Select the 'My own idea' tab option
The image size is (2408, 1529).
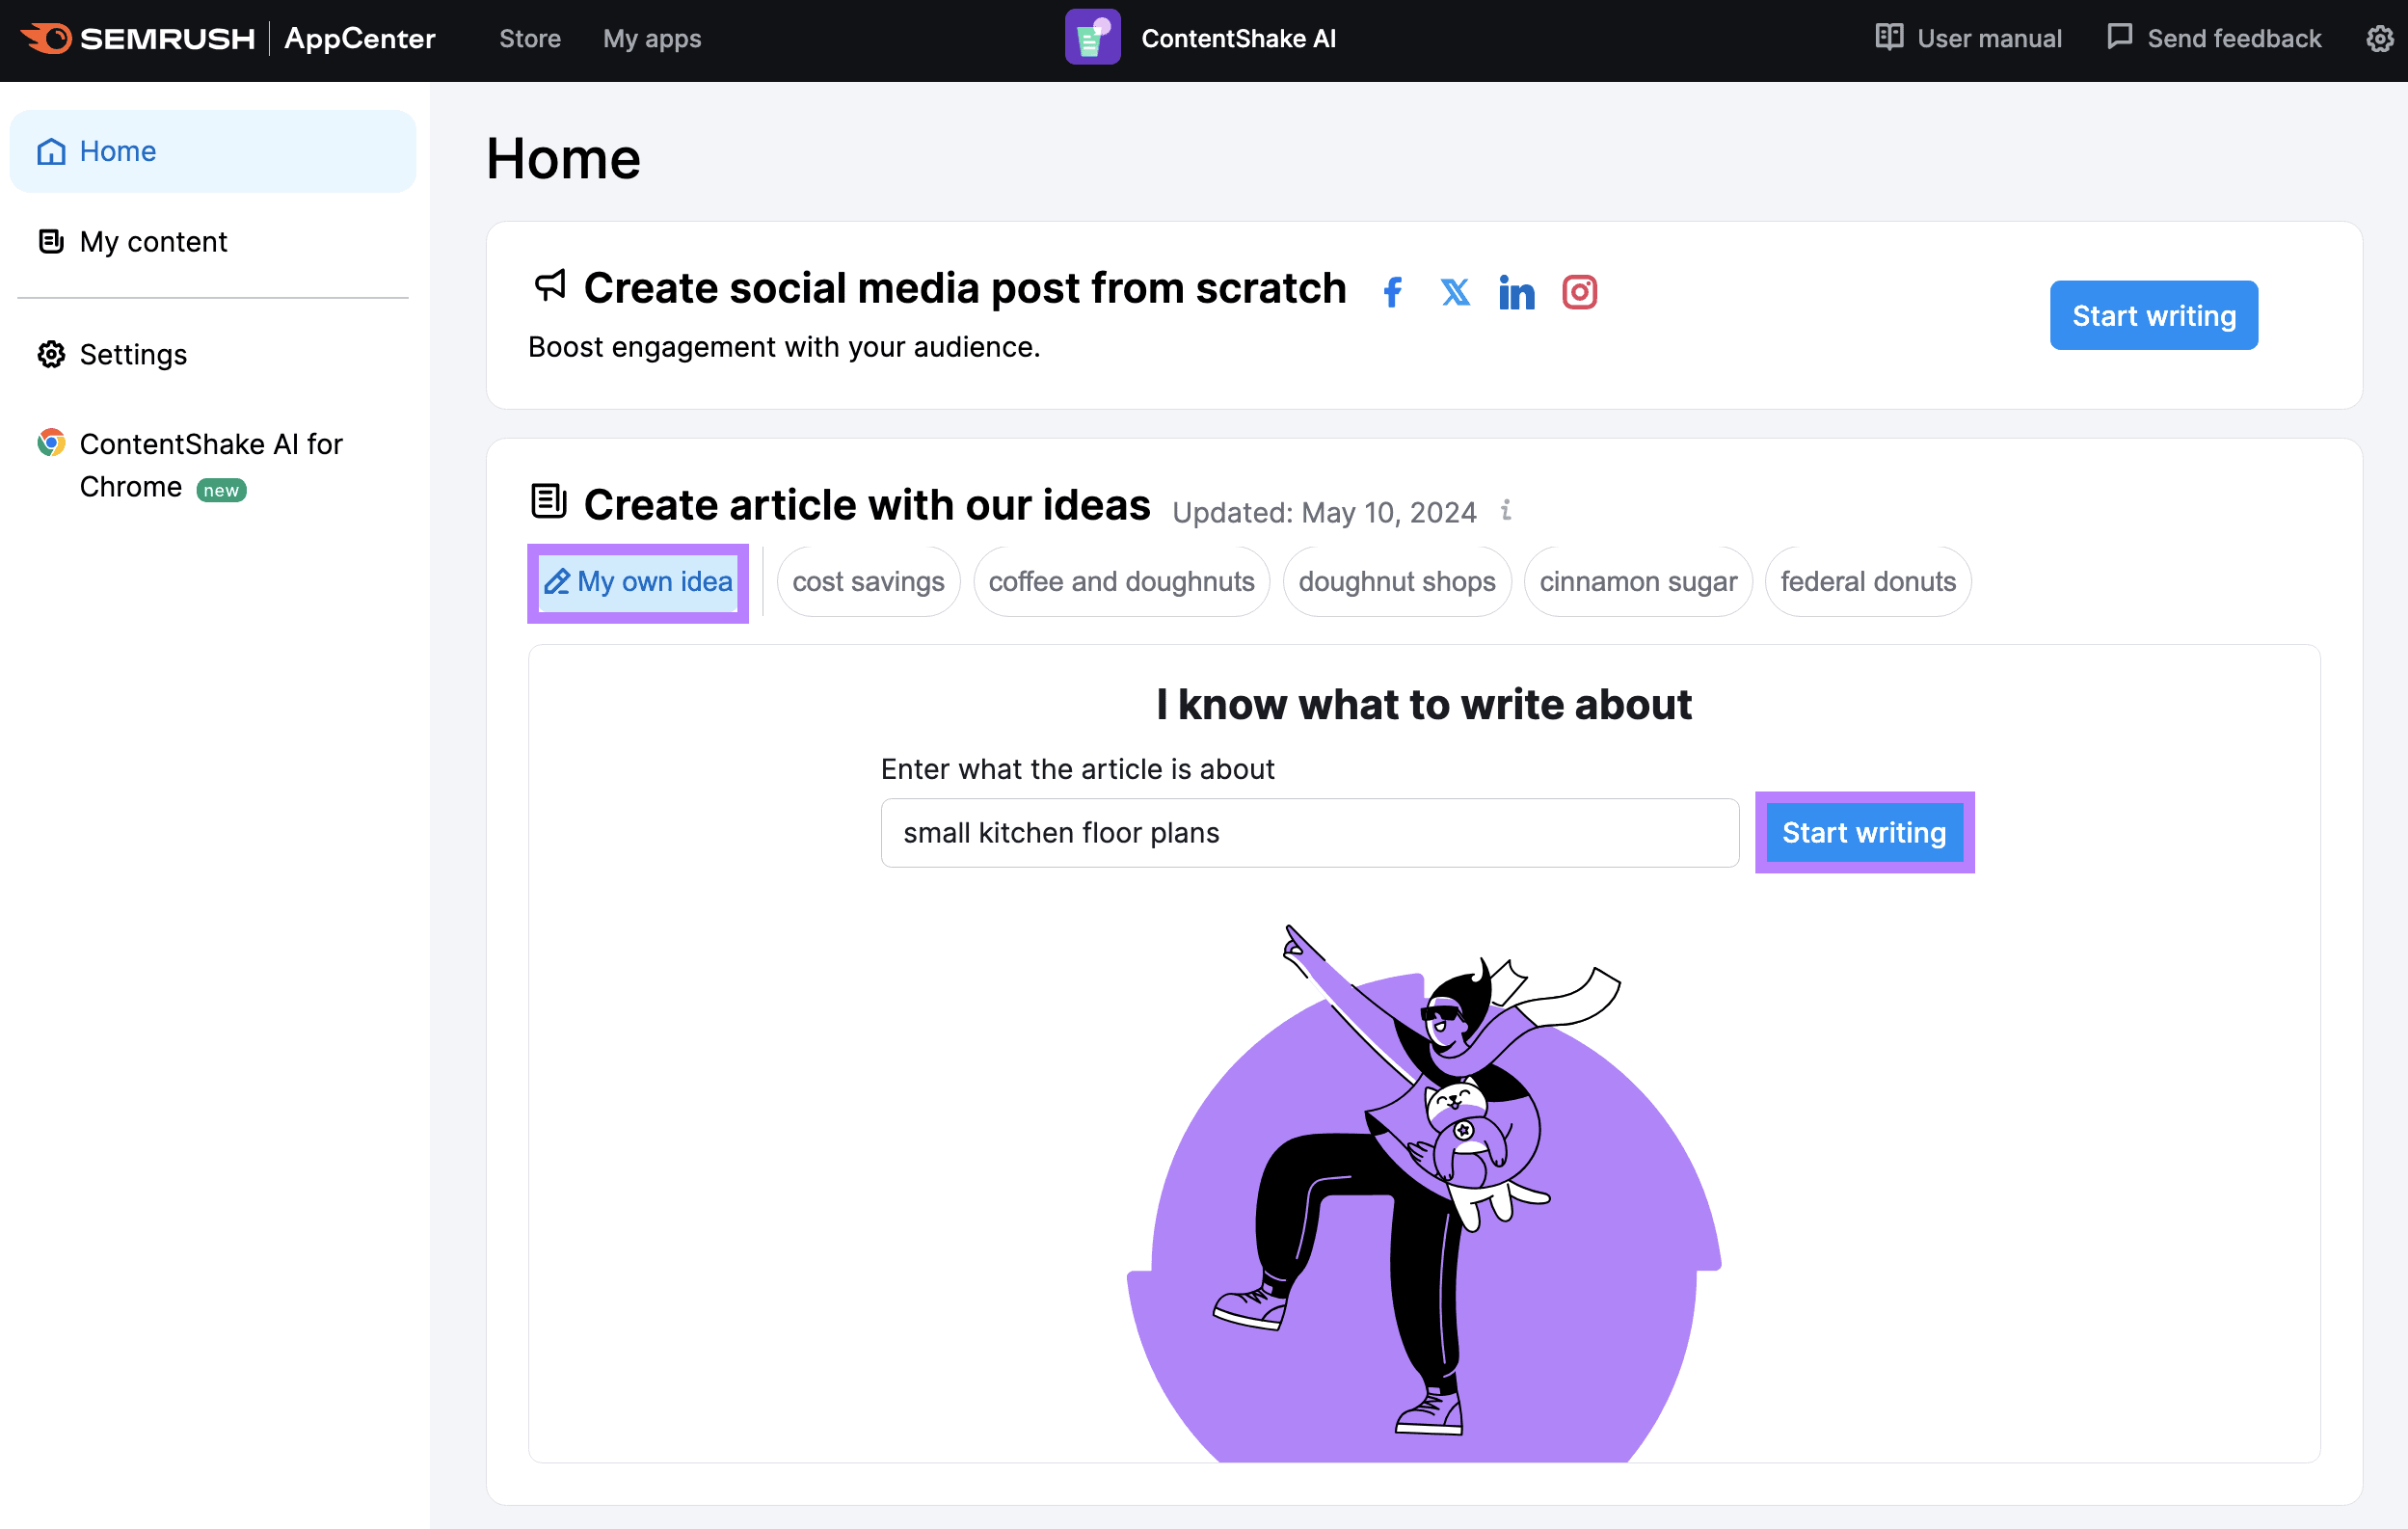pos(641,581)
